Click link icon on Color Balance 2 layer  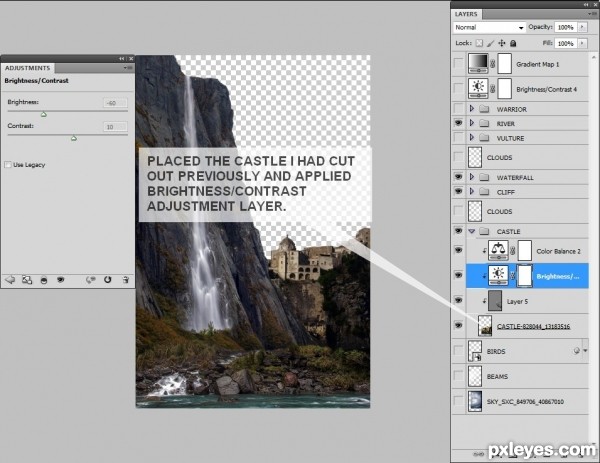(x=513, y=251)
